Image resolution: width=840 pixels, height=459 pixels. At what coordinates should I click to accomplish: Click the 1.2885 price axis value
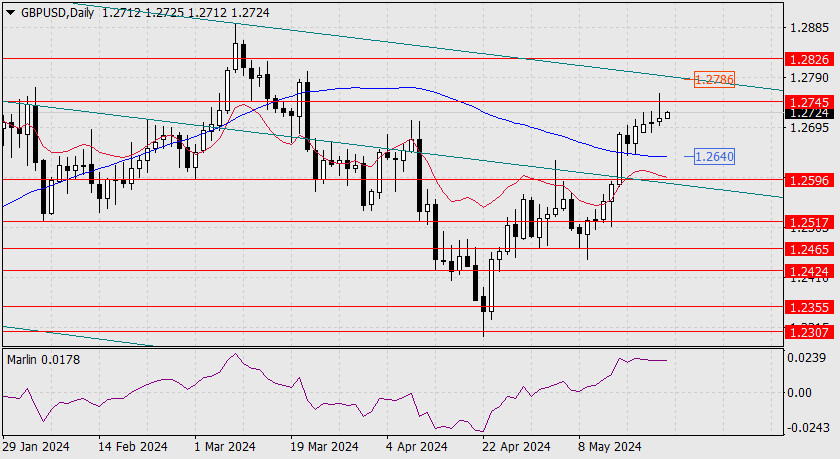pyautogui.click(x=809, y=27)
